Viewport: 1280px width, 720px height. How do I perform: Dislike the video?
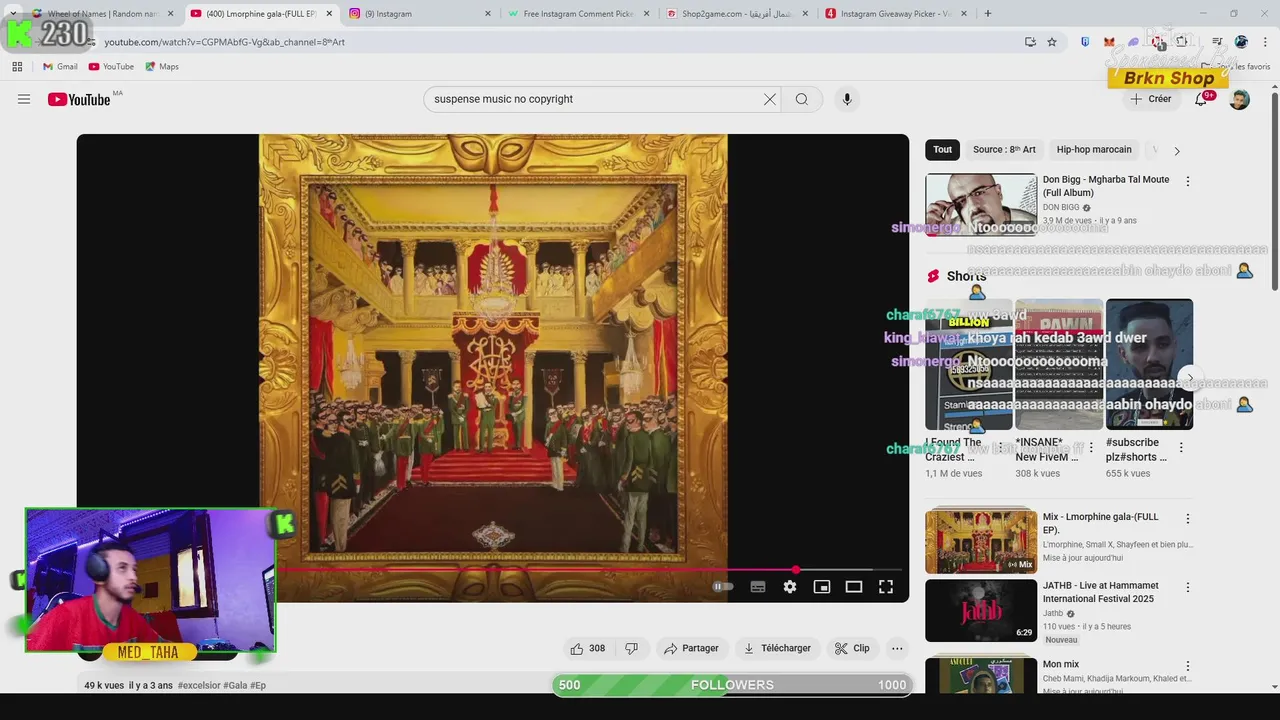click(631, 648)
